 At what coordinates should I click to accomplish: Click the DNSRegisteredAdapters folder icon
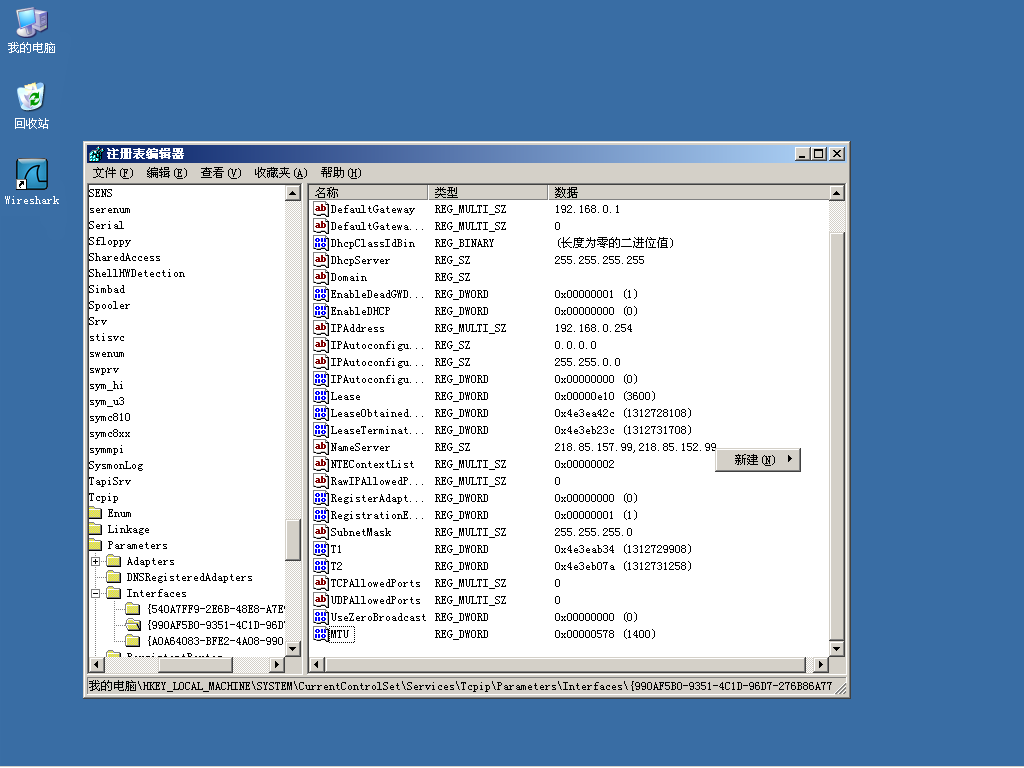(x=114, y=577)
